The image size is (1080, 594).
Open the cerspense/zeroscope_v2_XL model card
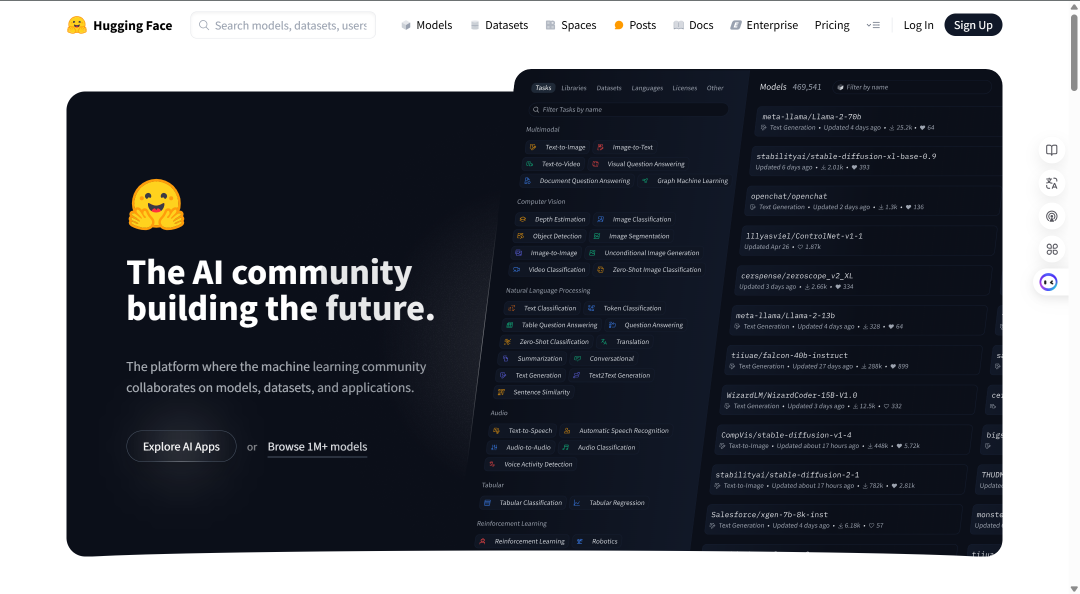click(x=863, y=280)
